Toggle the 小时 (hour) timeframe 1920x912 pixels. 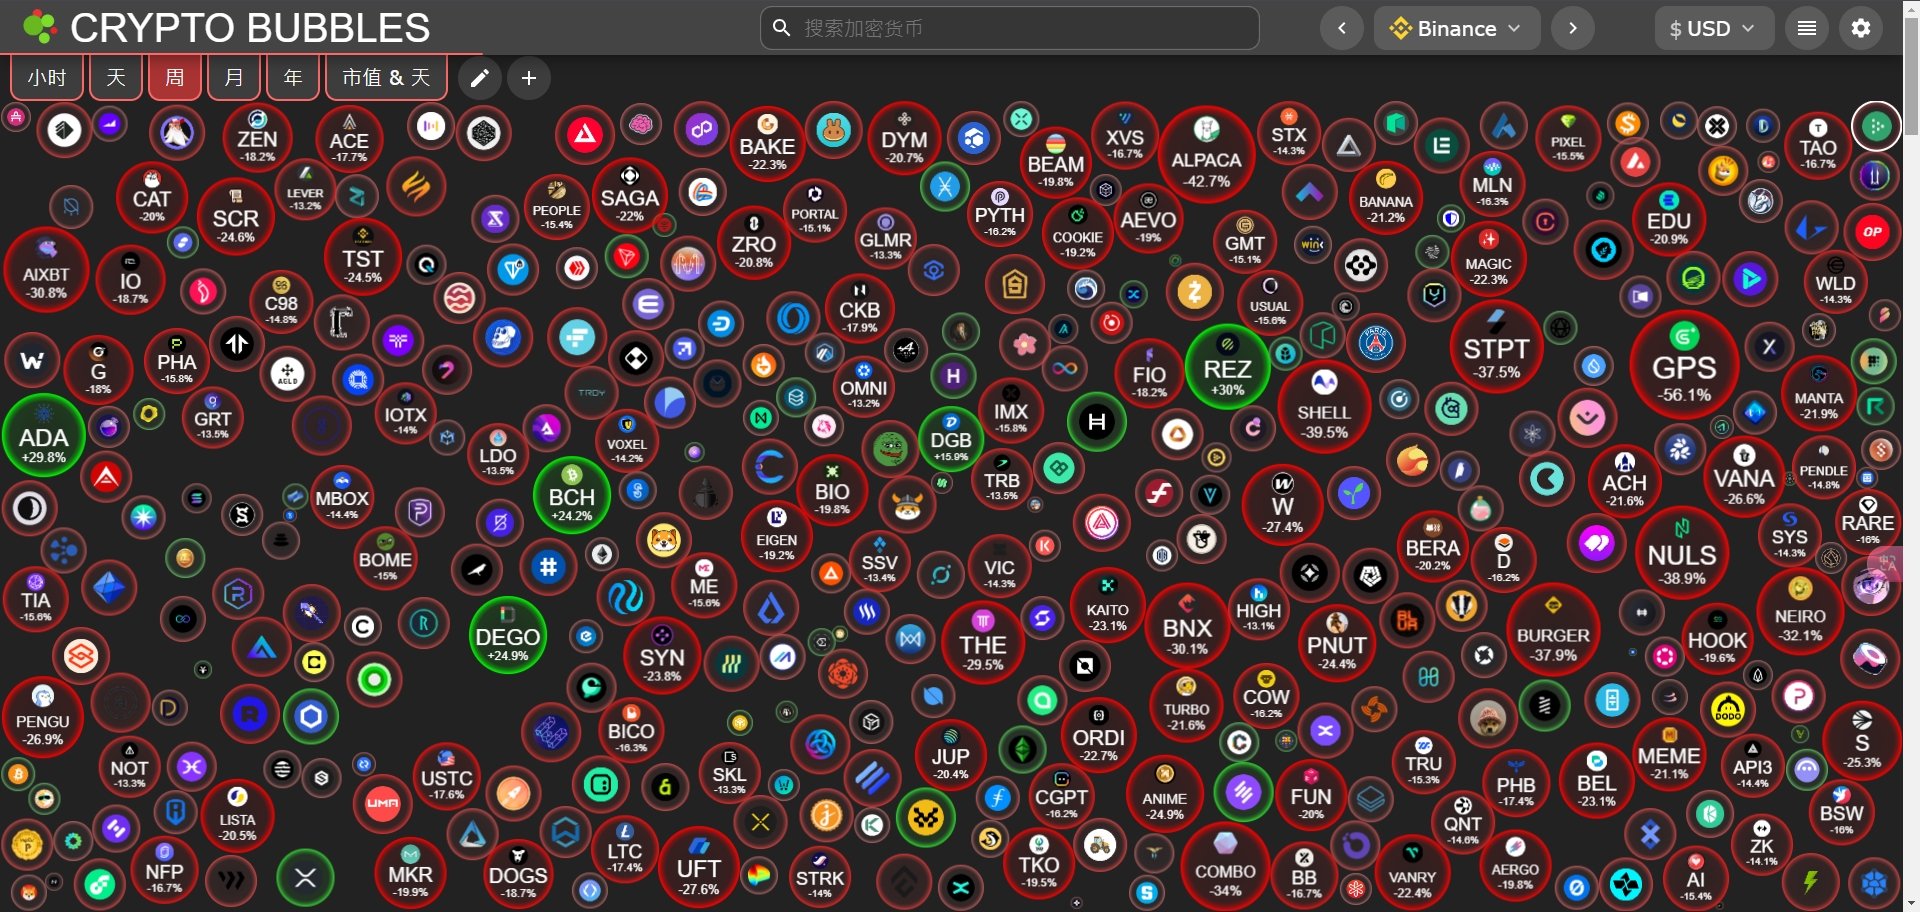pyautogui.click(x=47, y=78)
